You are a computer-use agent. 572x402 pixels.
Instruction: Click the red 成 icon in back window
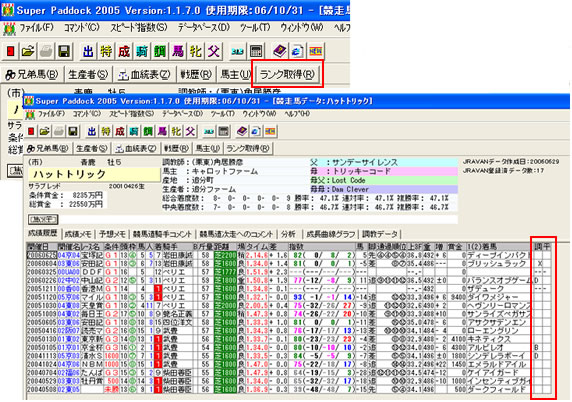[x=124, y=51]
